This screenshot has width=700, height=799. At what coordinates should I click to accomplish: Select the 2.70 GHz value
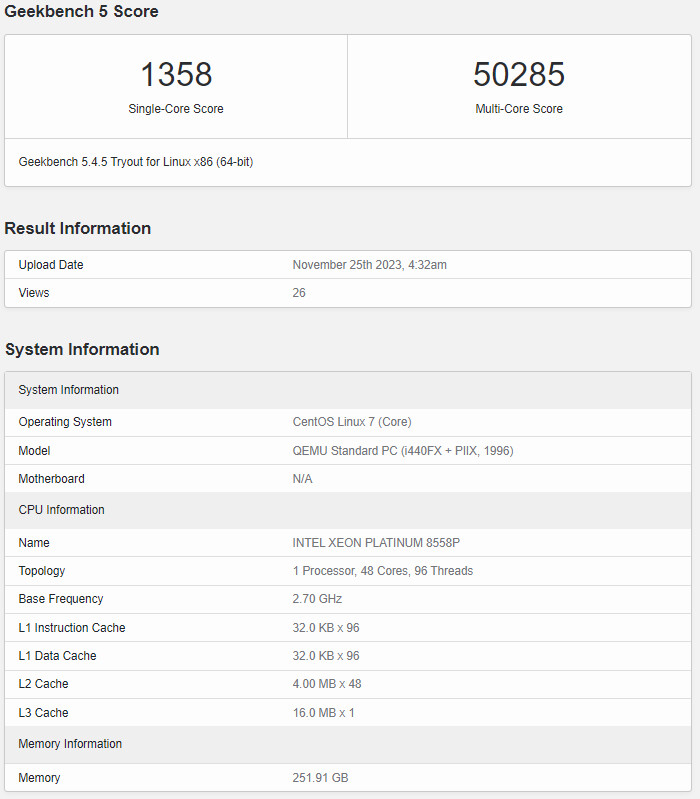click(x=317, y=599)
